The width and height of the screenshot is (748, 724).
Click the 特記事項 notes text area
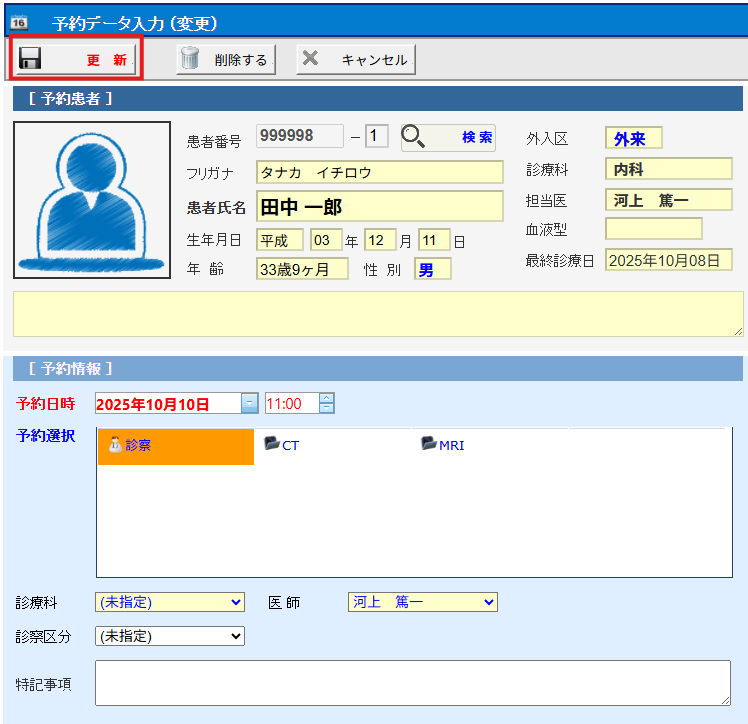[412, 683]
